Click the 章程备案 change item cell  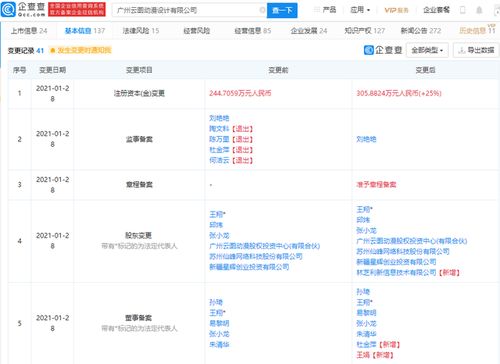(x=139, y=185)
